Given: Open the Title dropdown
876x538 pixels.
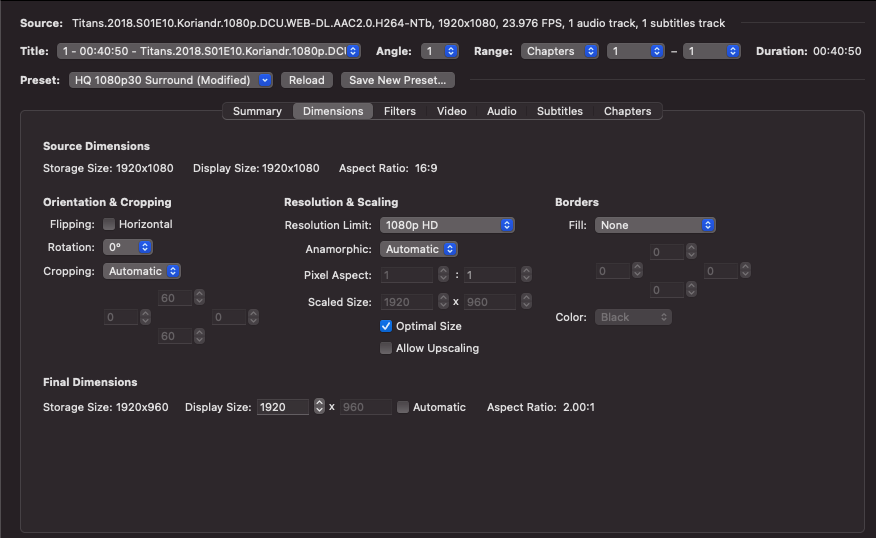Looking at the screenshot, I should click(x=208, y=51).
